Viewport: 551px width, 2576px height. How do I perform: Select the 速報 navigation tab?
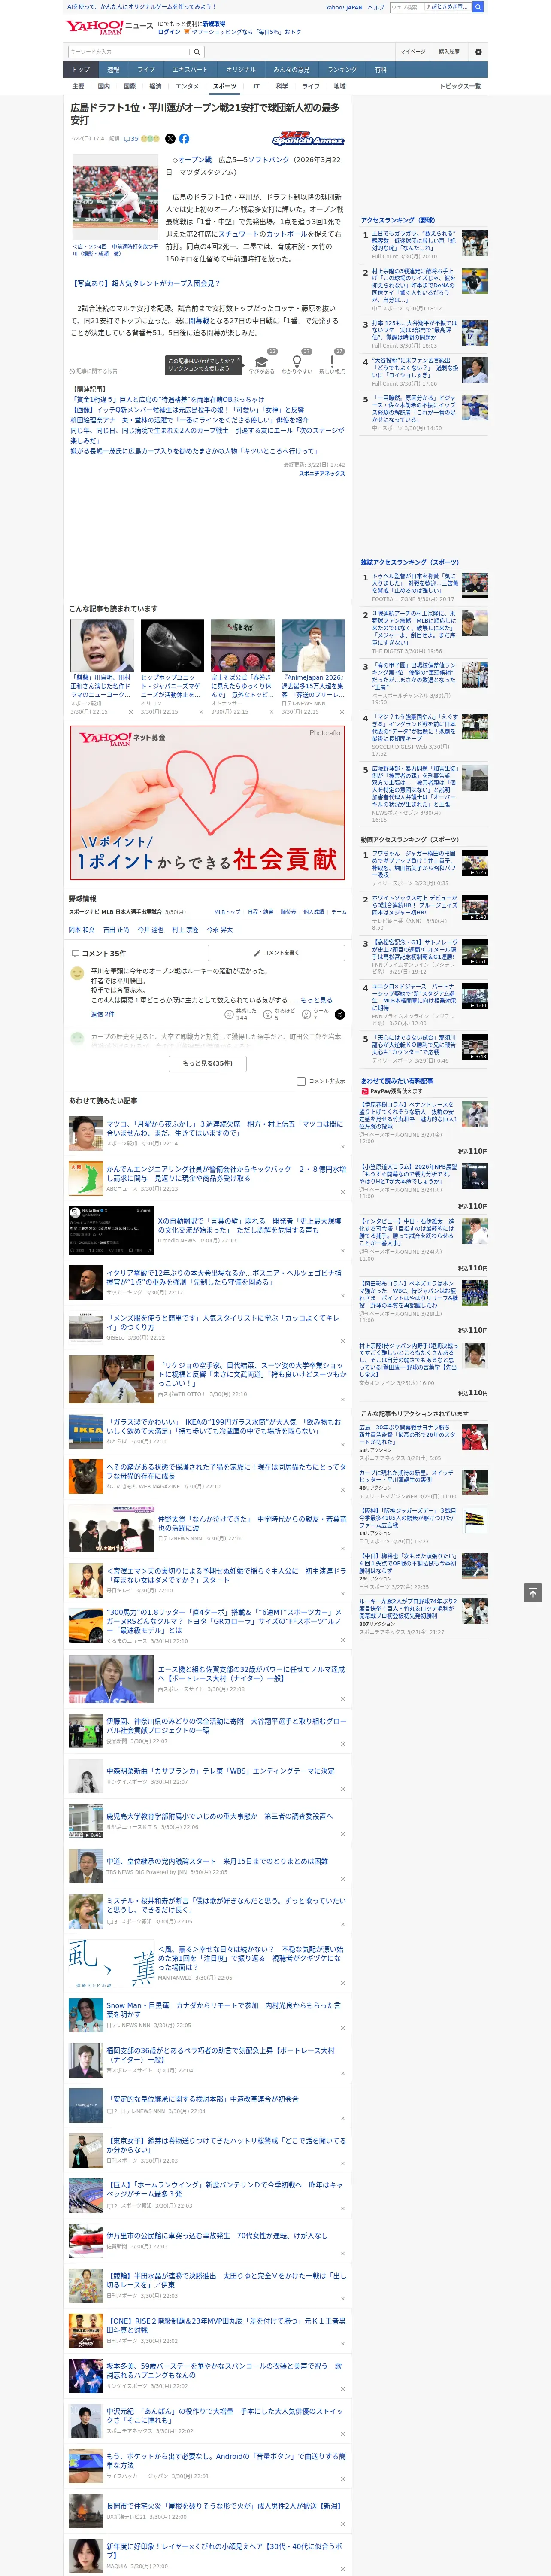[x=113, y=70]
